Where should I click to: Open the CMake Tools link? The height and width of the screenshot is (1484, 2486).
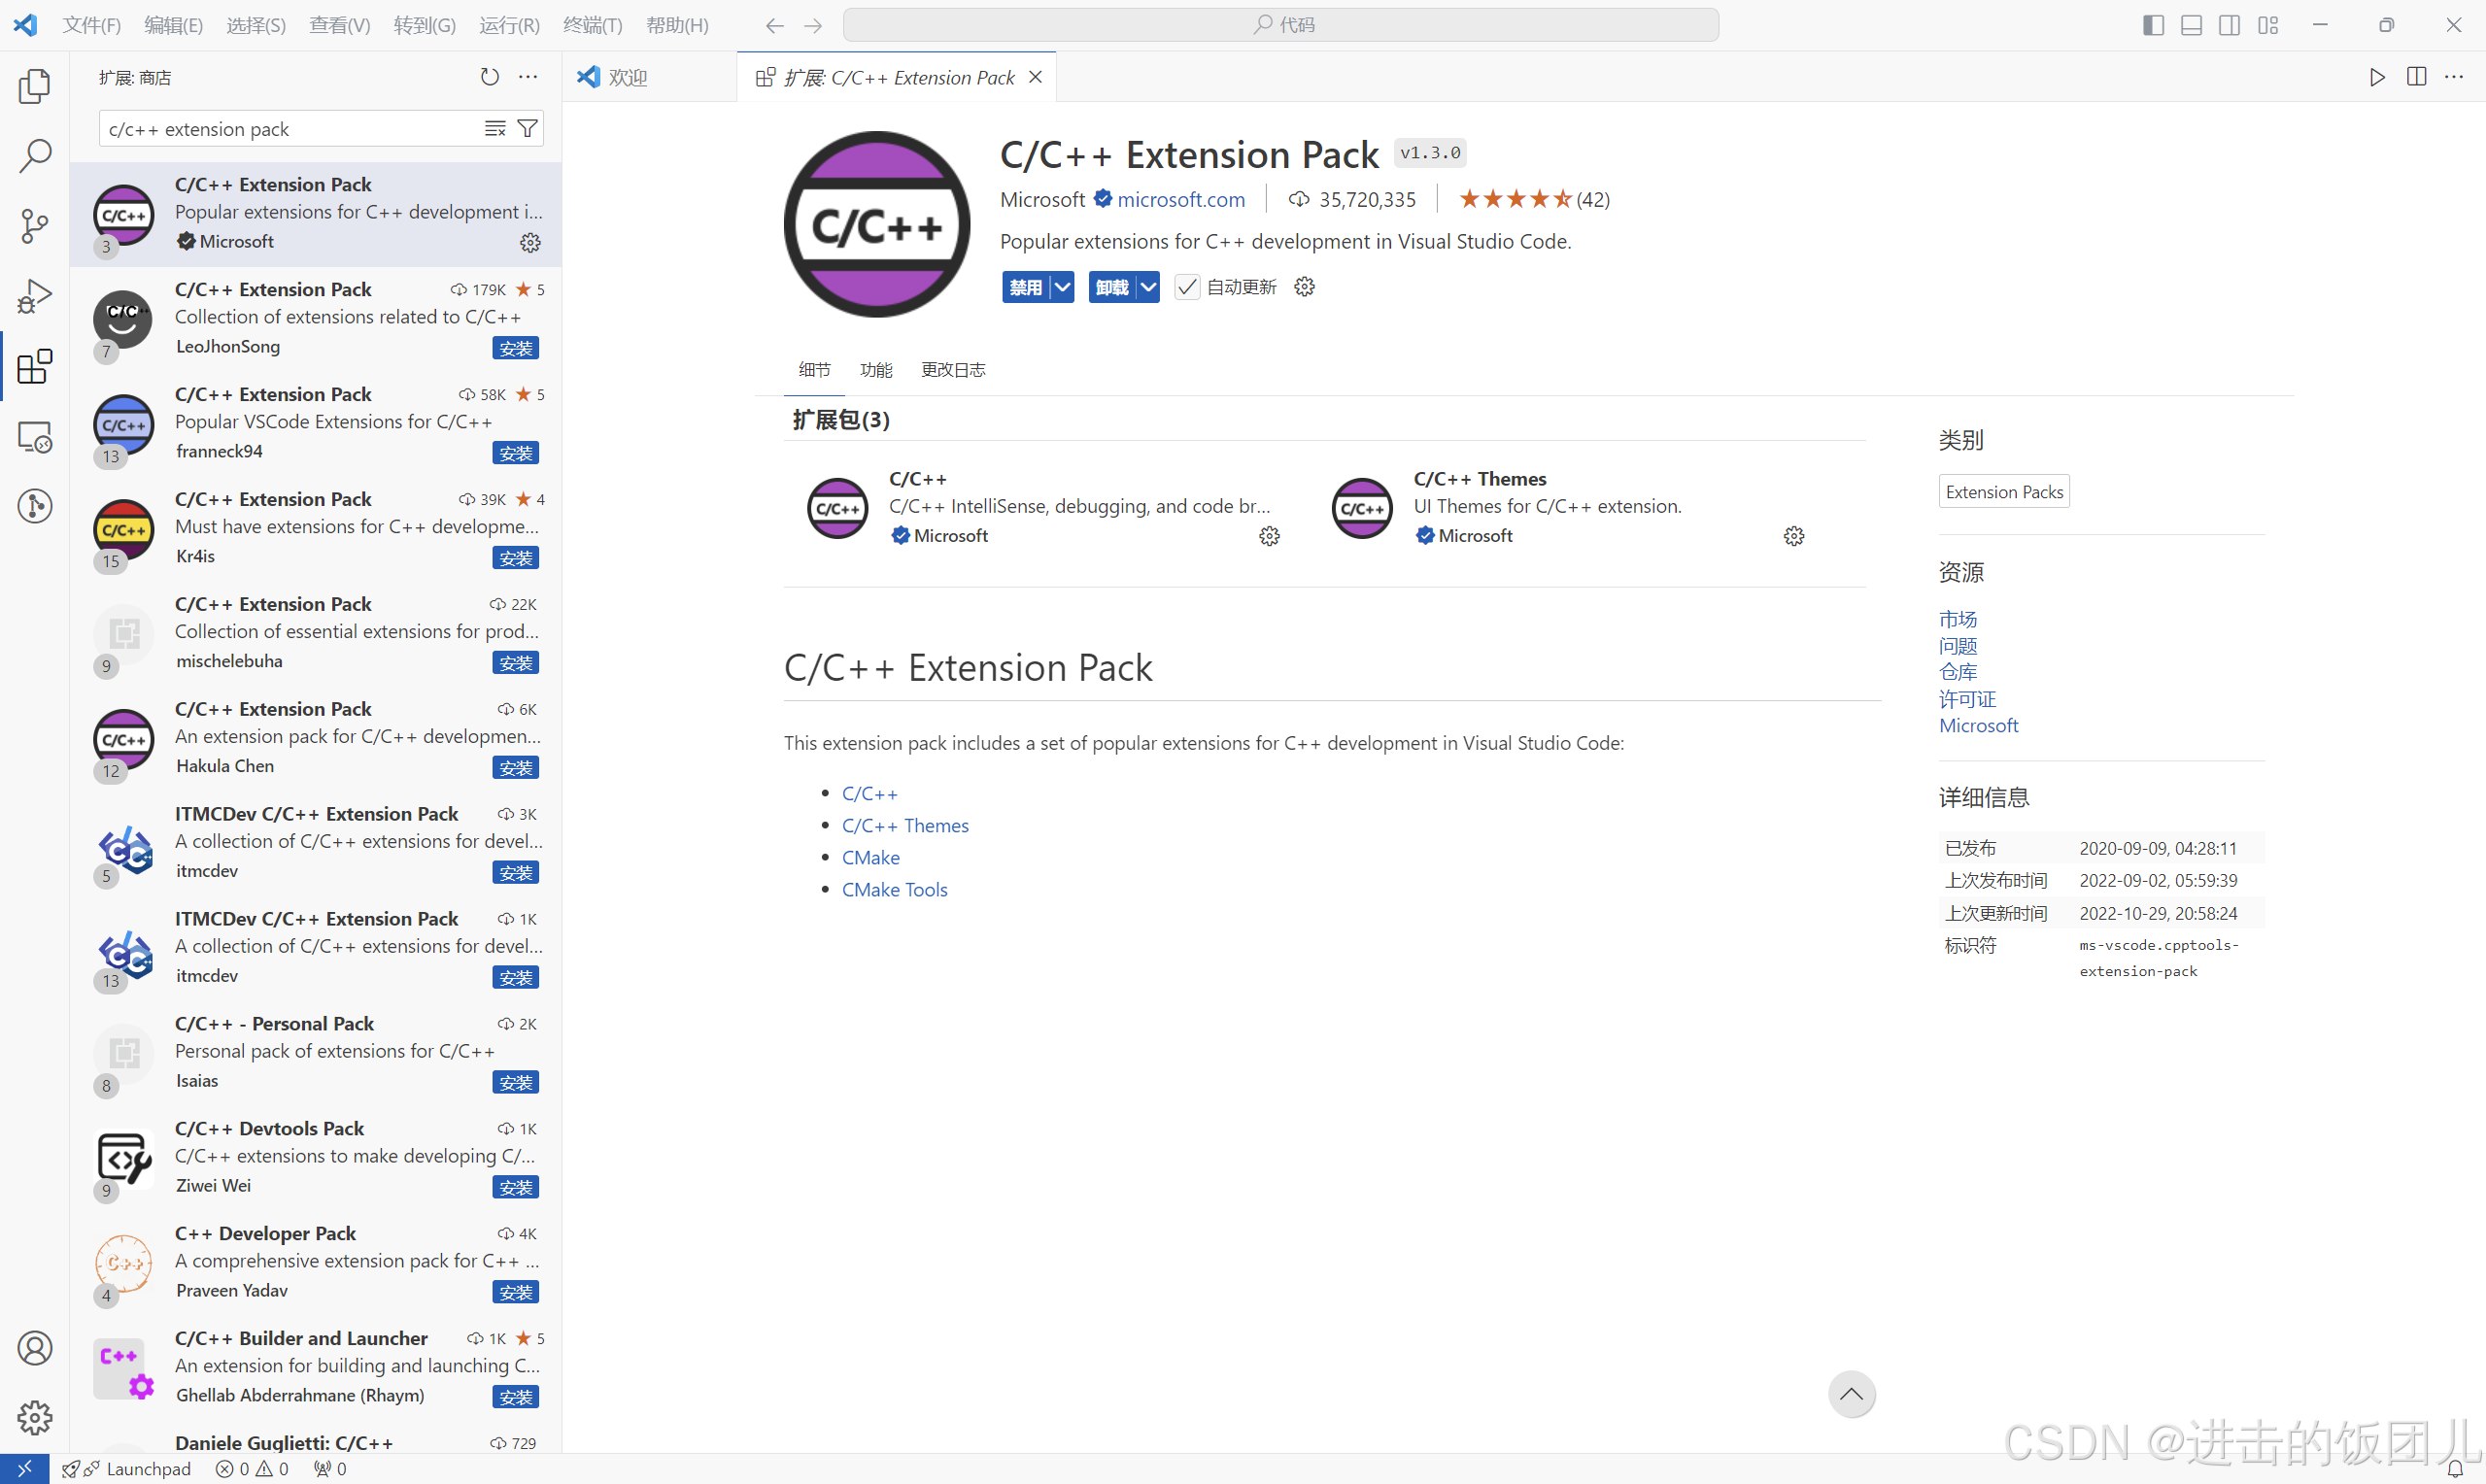click(894, 889)
